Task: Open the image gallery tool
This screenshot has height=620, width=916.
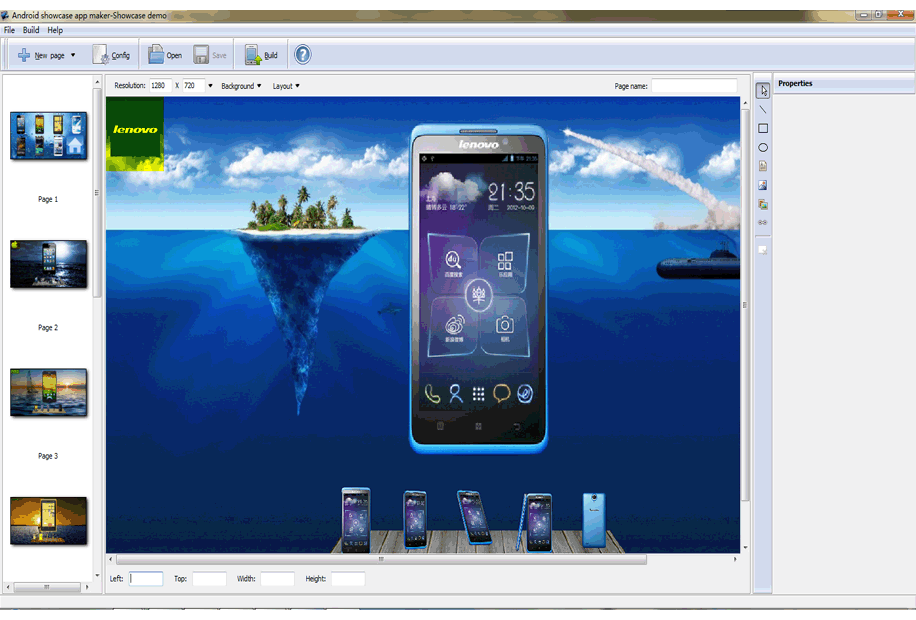Action: (x=762, y=203)
